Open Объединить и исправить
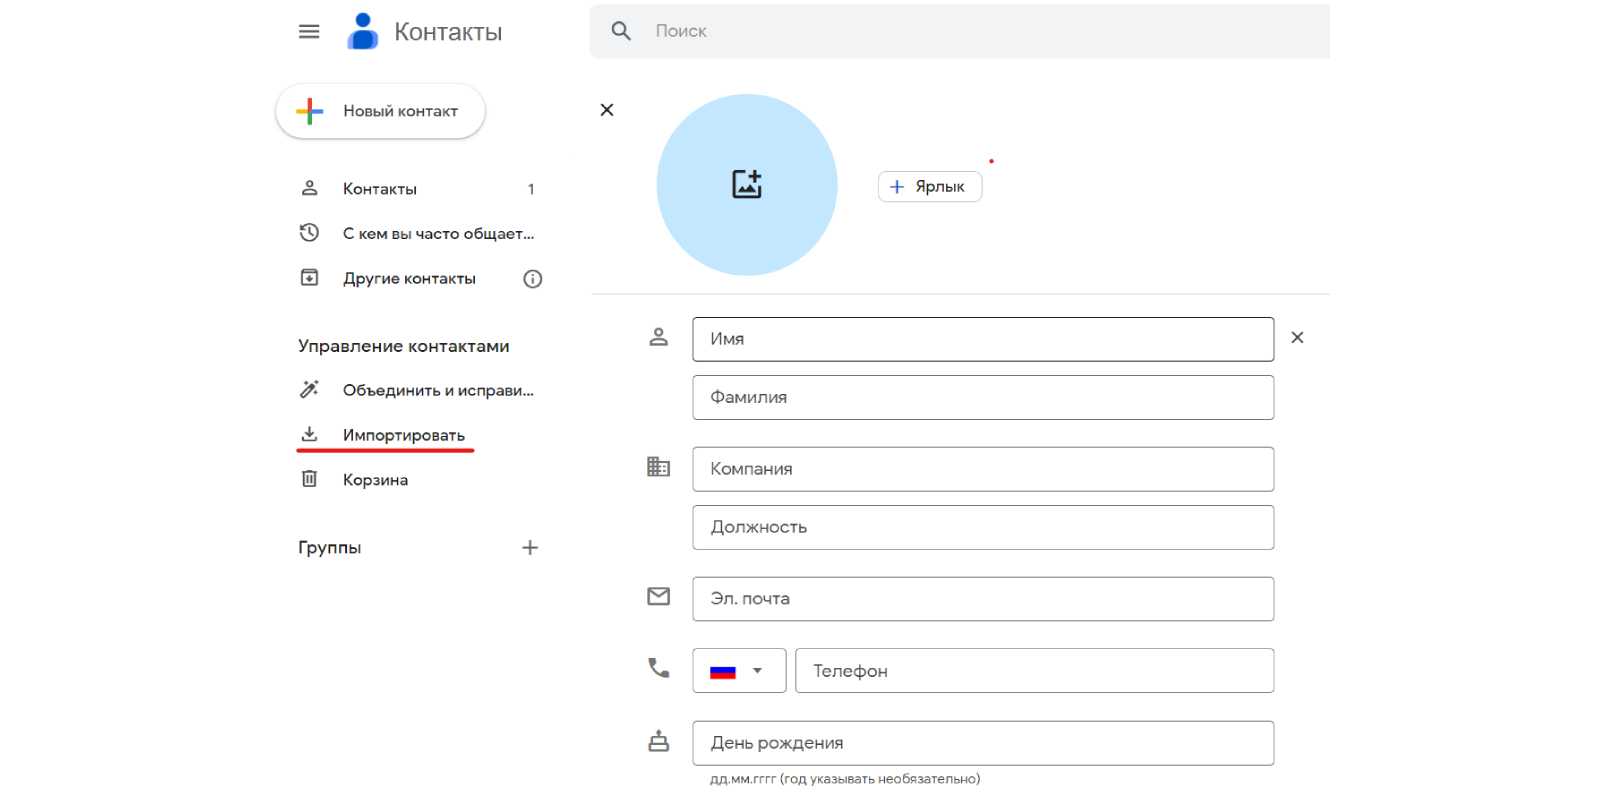This screenshot has width=1600, height=800. [x=437, y=390]
